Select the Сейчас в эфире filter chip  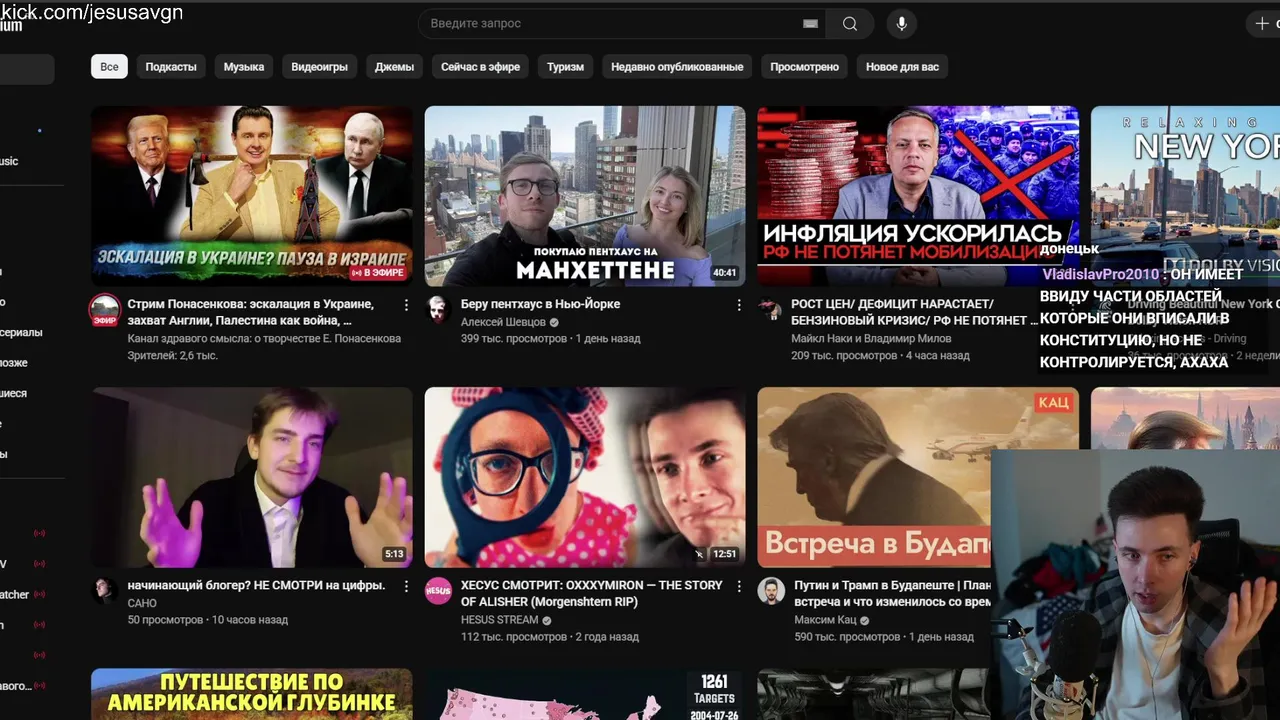point(480,67)
